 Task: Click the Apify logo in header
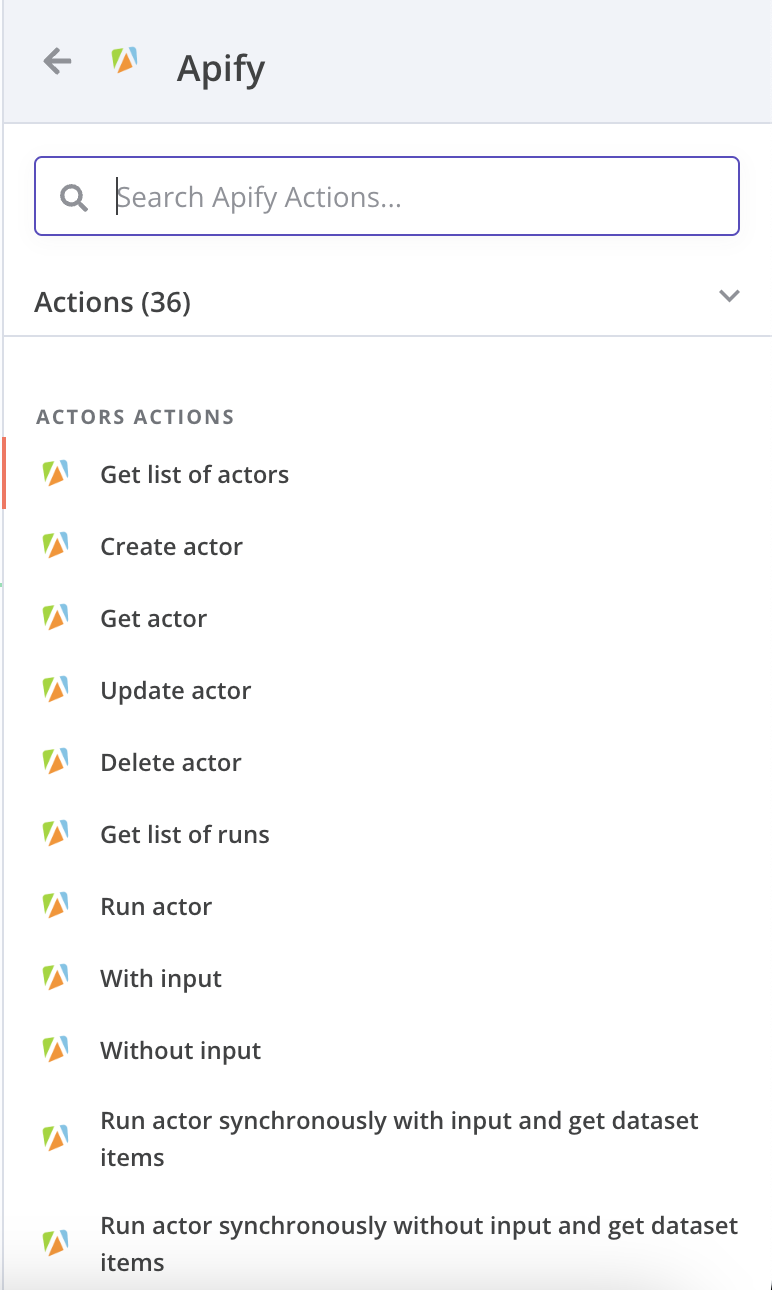coord(124,61)
